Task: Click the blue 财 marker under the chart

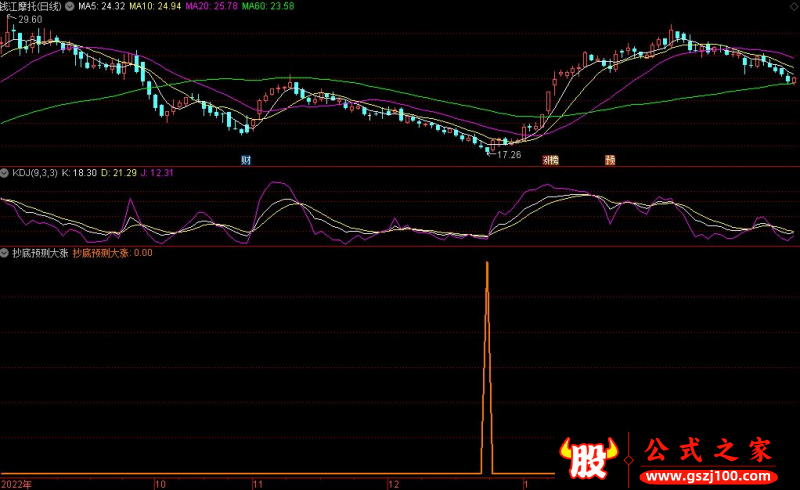Action: [246, 160]
